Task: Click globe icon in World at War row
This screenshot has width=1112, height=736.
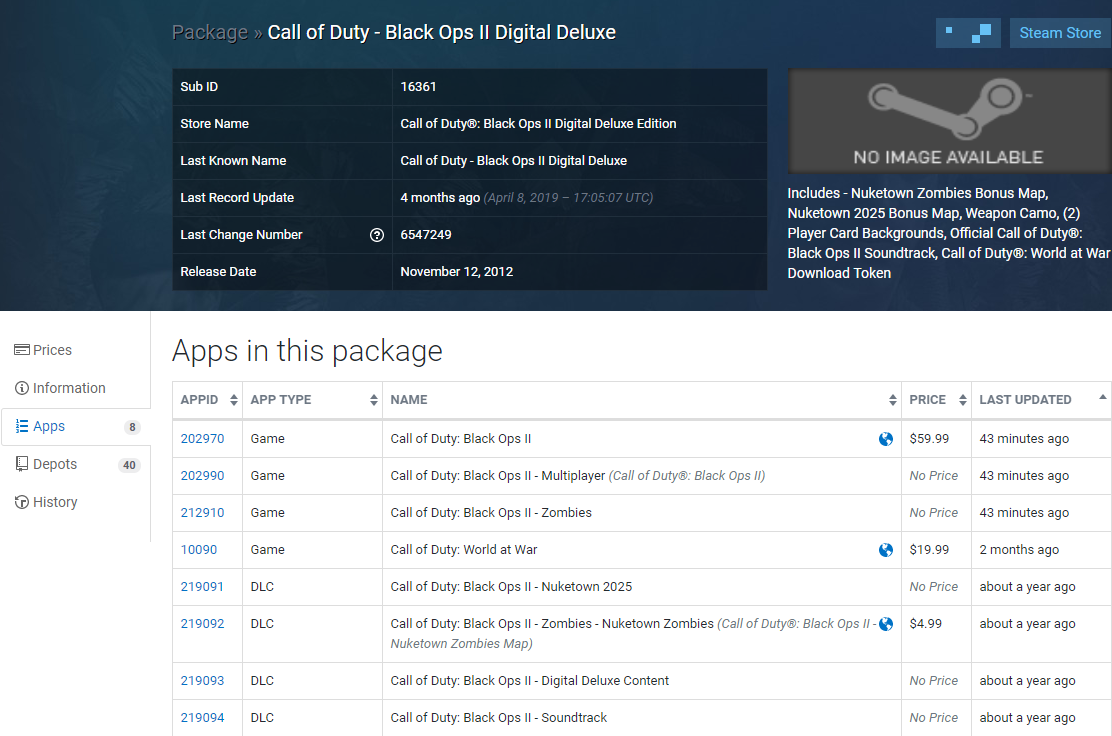Action: click(886, 550)
